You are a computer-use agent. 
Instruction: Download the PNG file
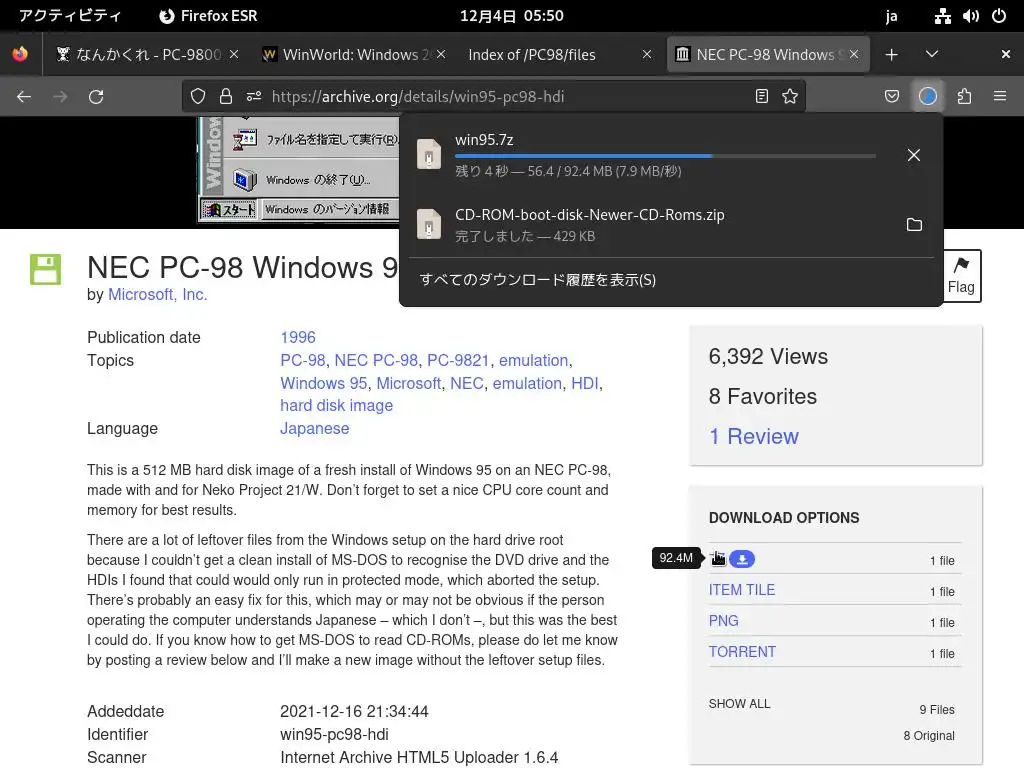(724, 620)
